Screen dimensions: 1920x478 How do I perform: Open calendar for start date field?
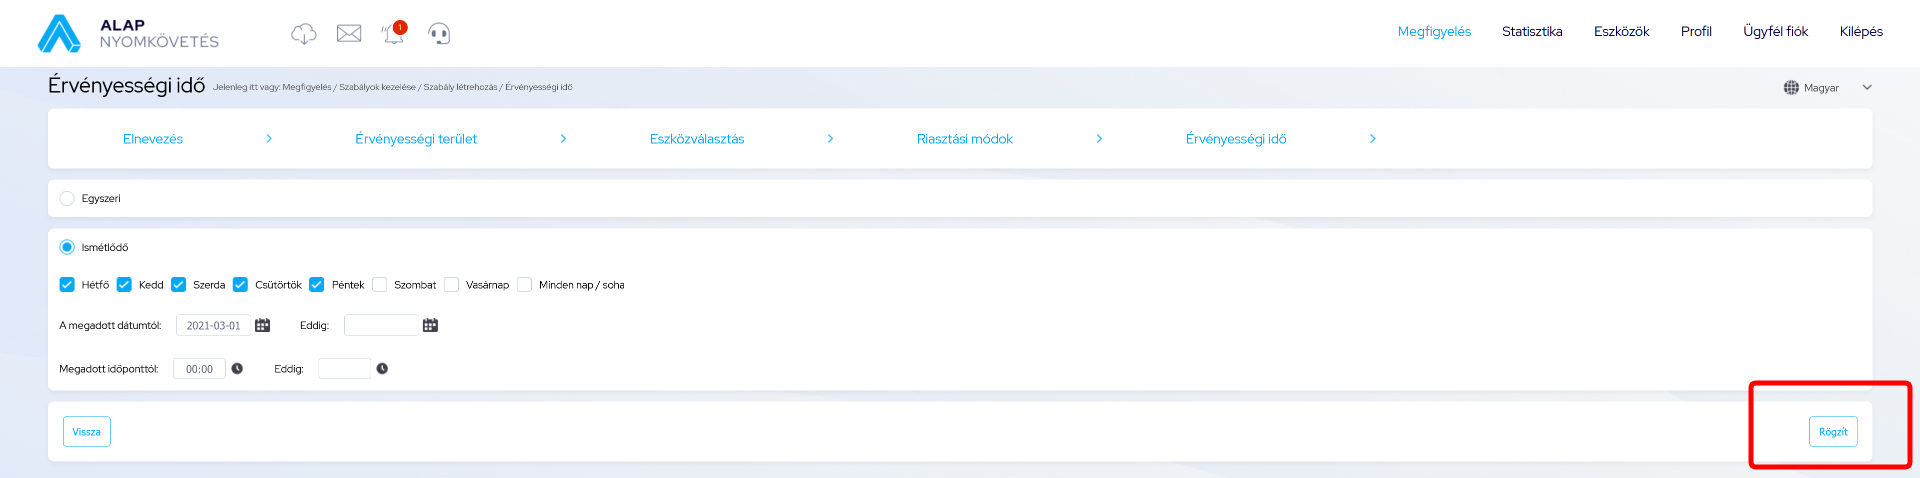pyautogui.click(x=263, y=325)
